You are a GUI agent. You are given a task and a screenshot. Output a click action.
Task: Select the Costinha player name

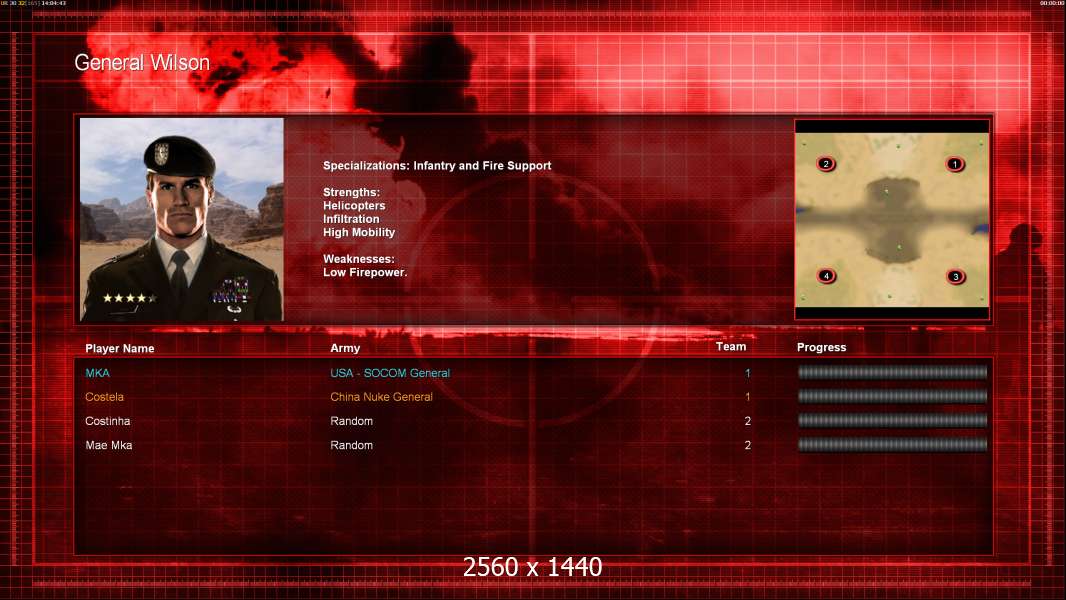click(107, 421)
